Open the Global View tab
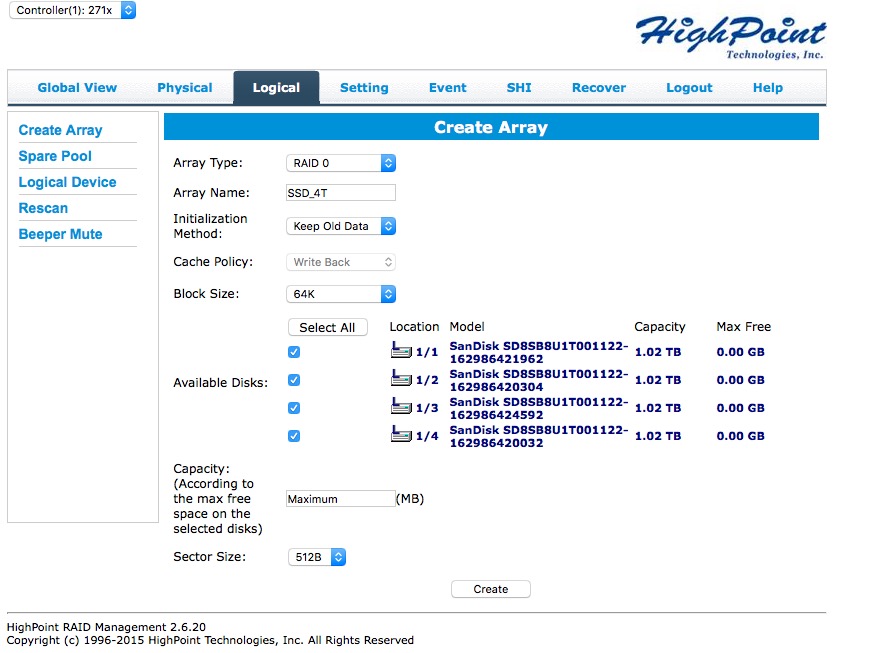 pyautogui.click(x=77, y=88)
